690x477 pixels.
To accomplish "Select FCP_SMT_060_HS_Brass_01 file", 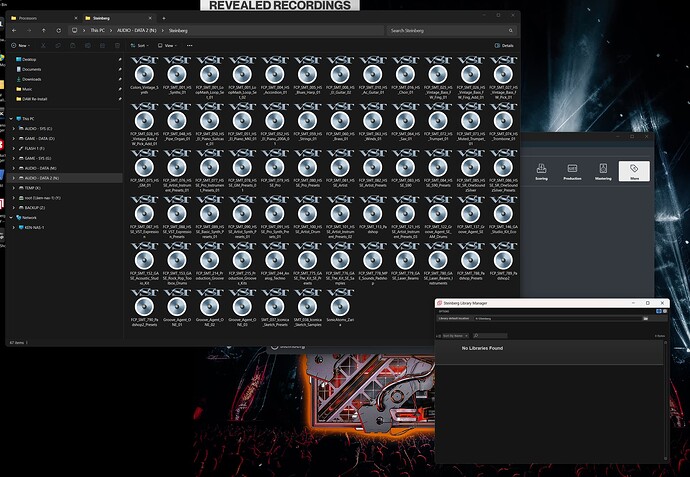I will [340, 121].
